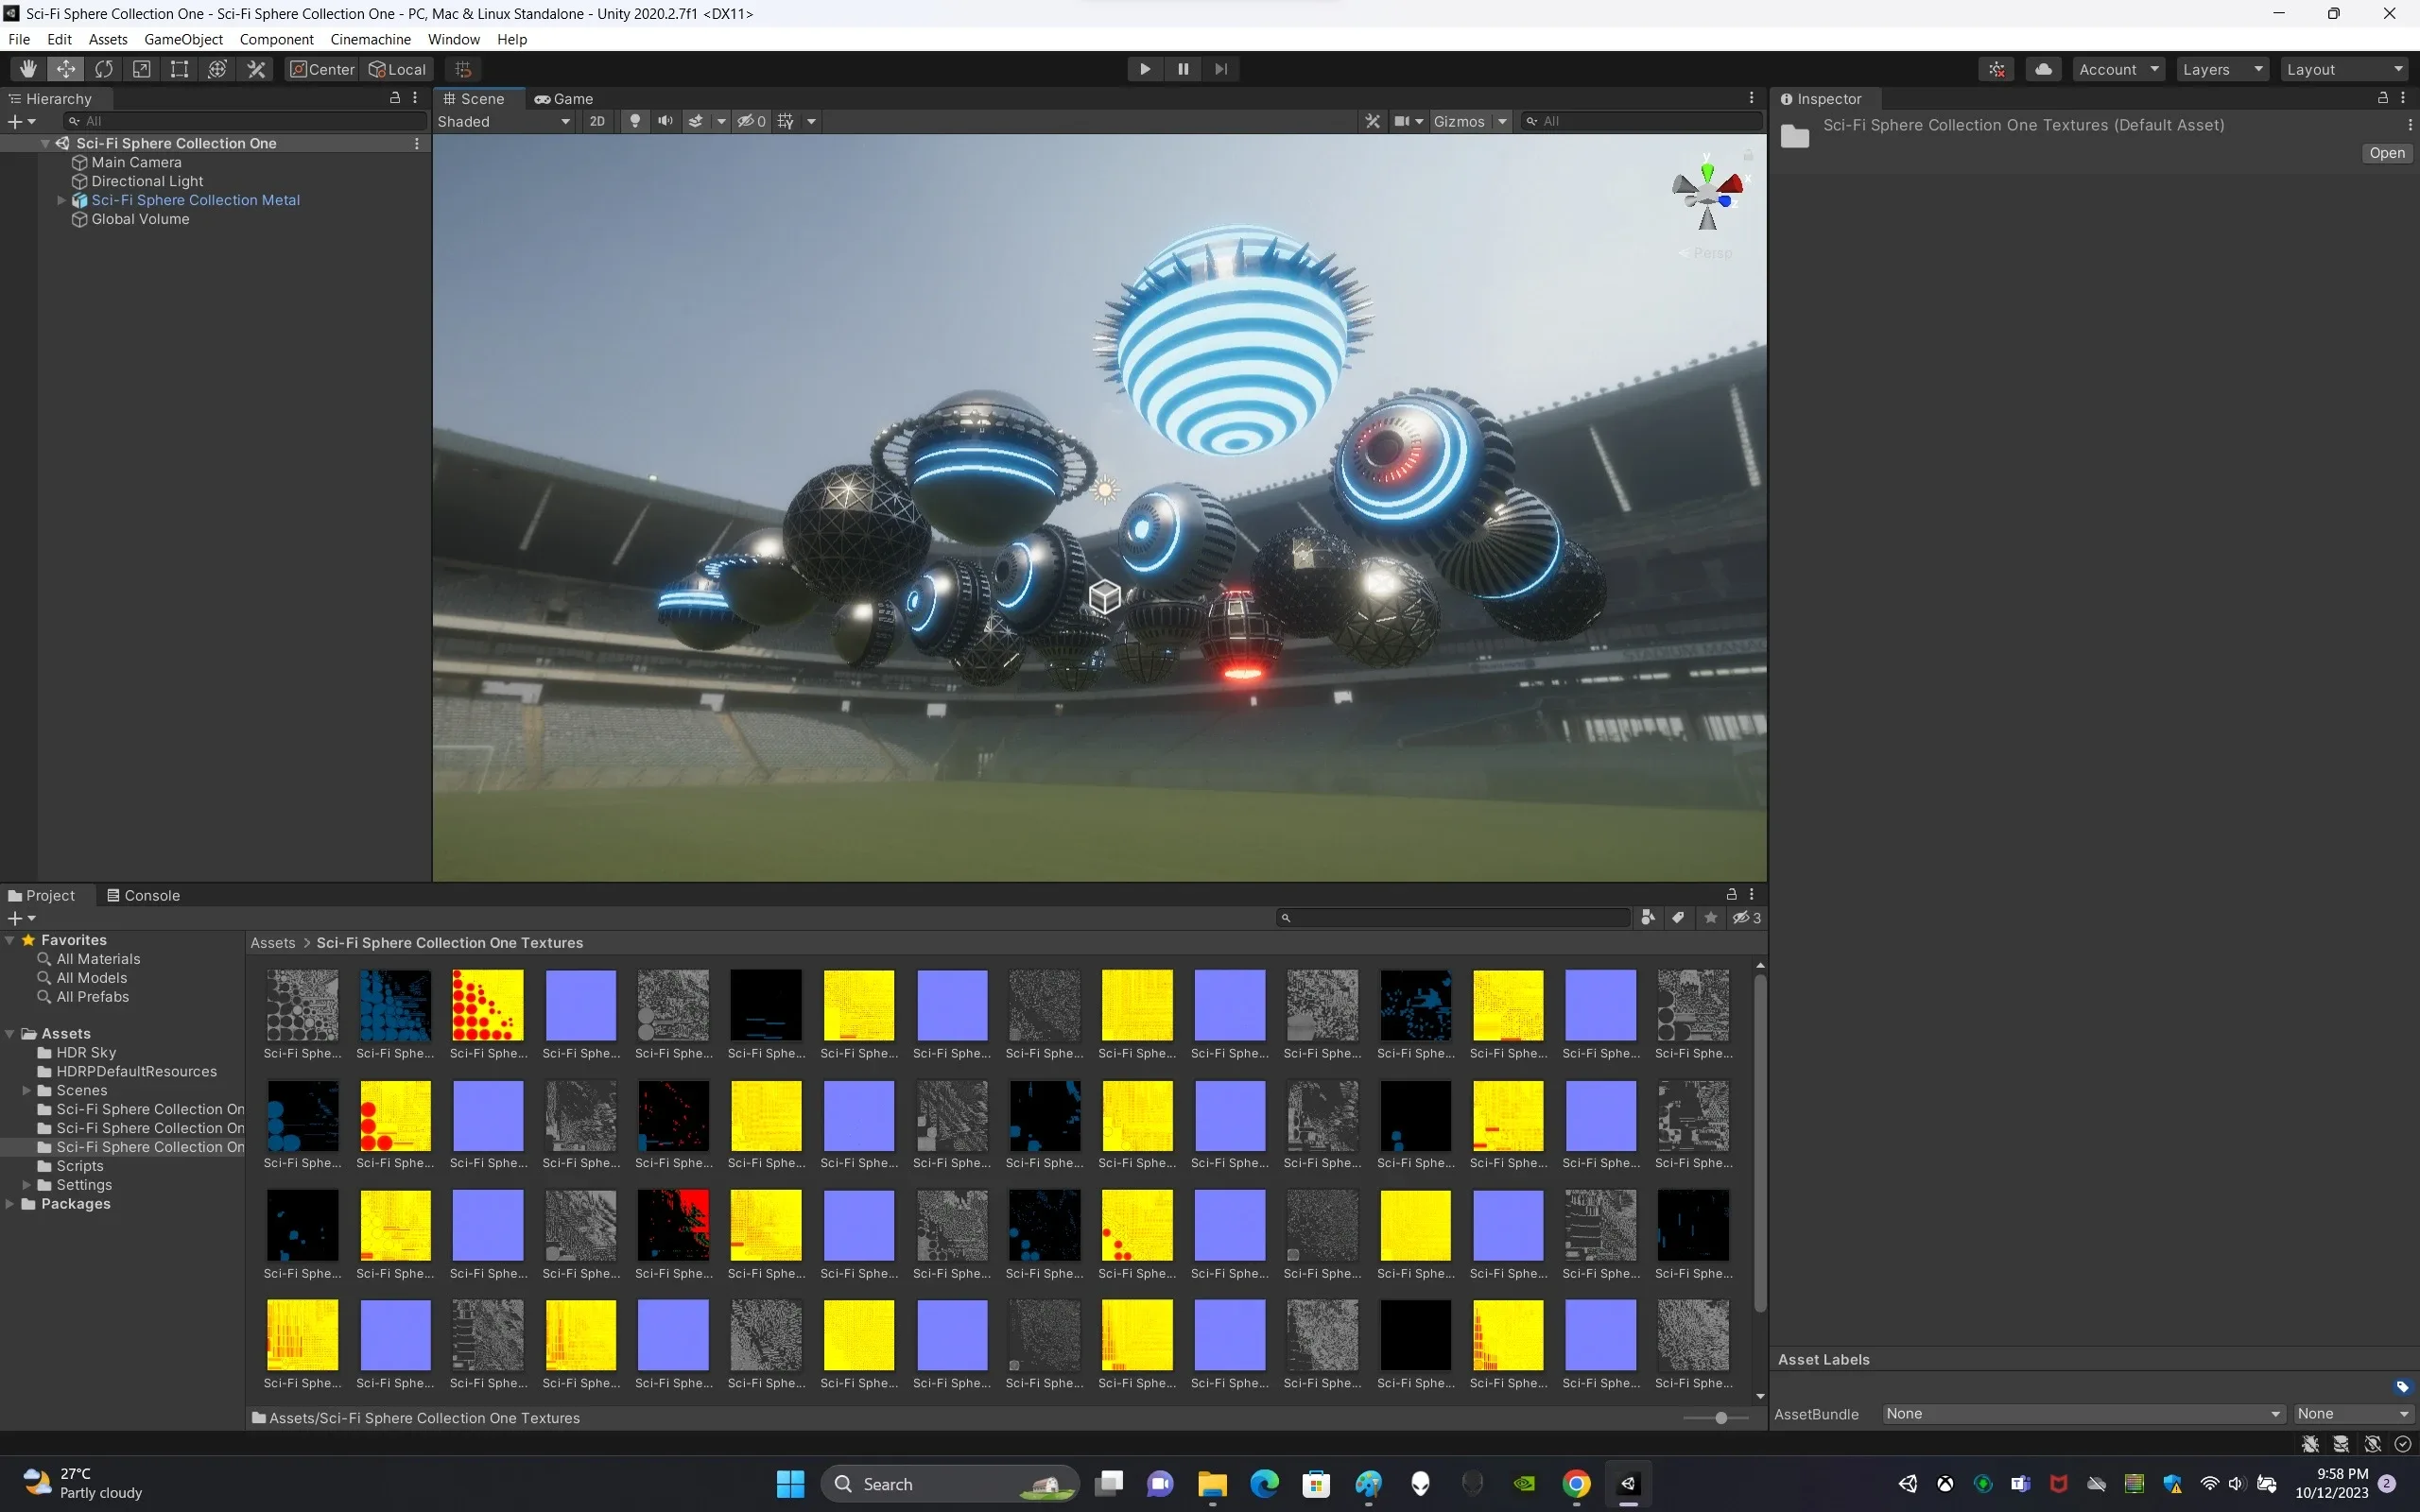The height and width of the screenshot is (1512, 2420).
Task: Open the Shaded draw mode dropdown
Action: pyautogui.click(x=504, y=121)
